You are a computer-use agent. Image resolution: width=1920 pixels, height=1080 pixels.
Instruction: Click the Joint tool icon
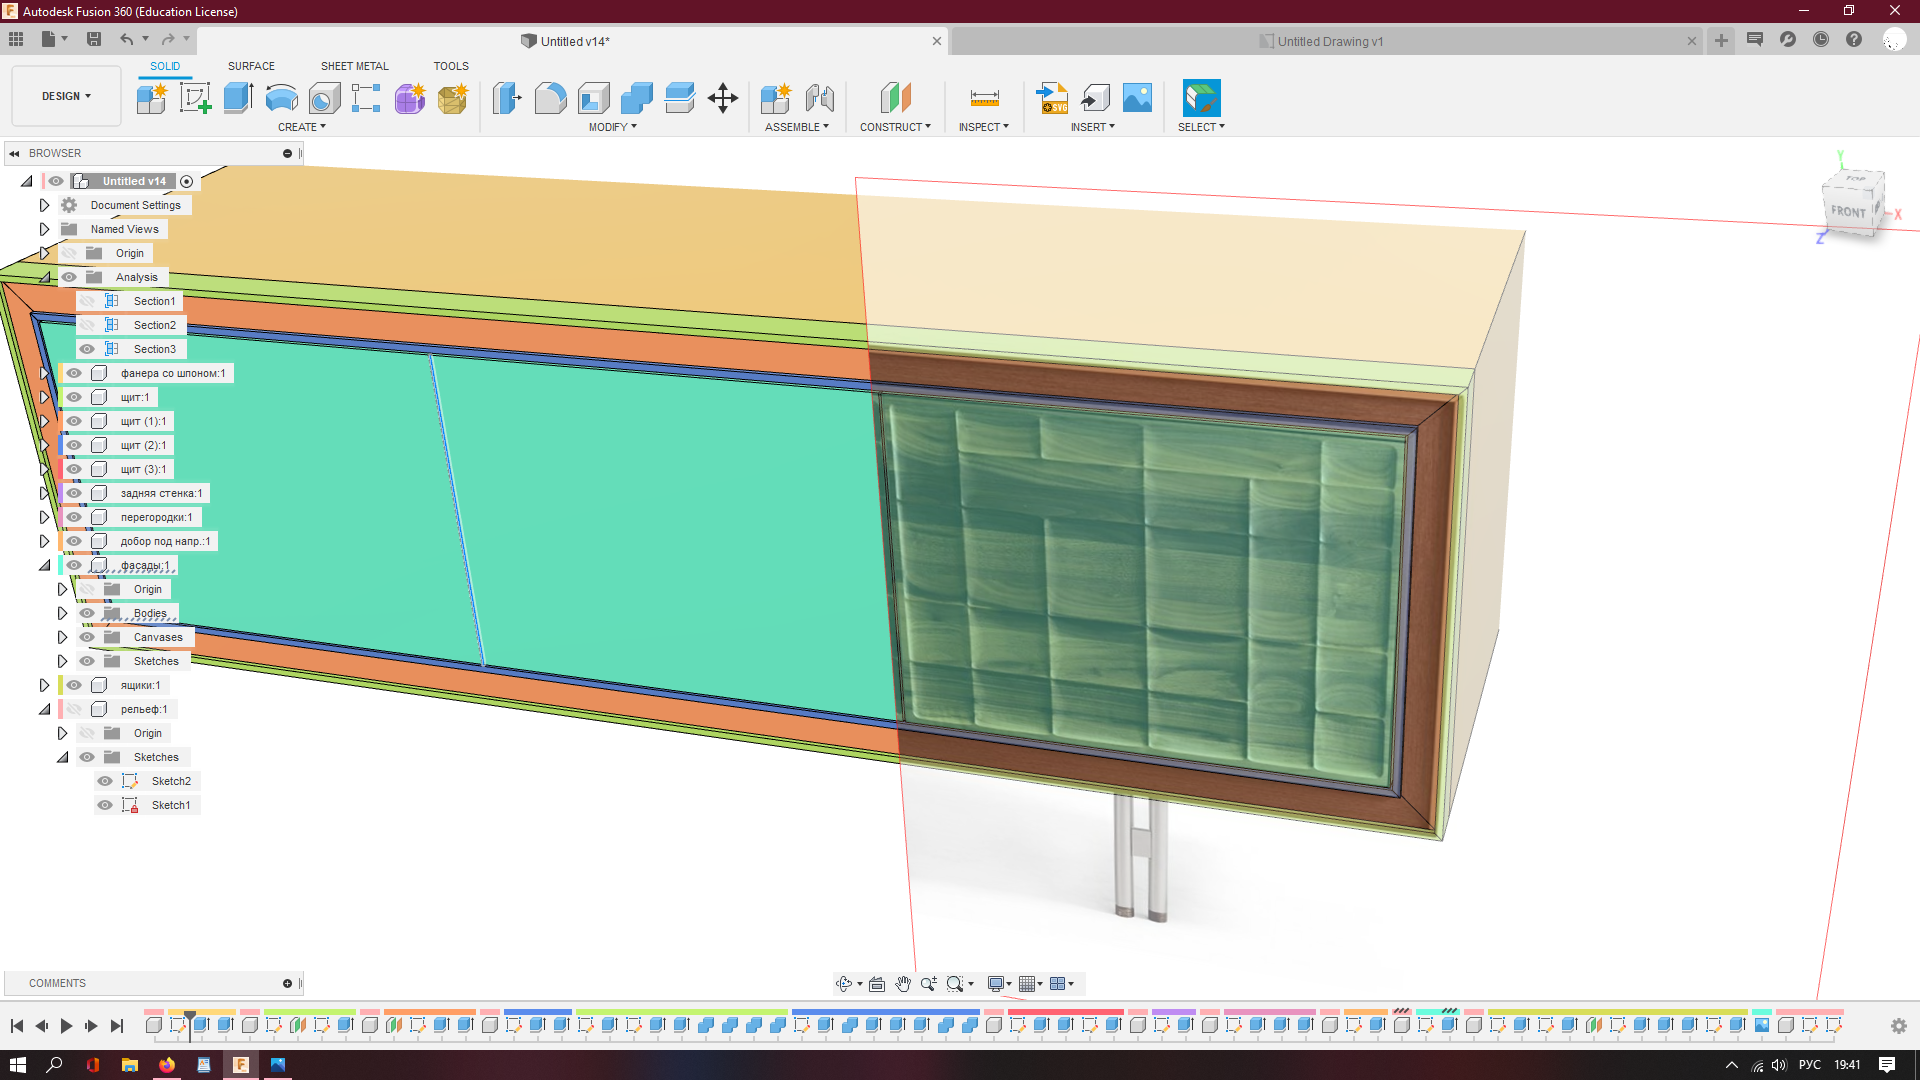click(x=819, y=98)
